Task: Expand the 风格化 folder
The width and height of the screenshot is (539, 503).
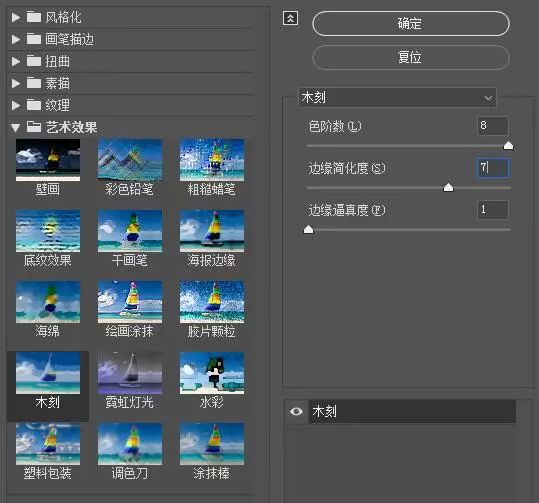Action: click(15, 17)
